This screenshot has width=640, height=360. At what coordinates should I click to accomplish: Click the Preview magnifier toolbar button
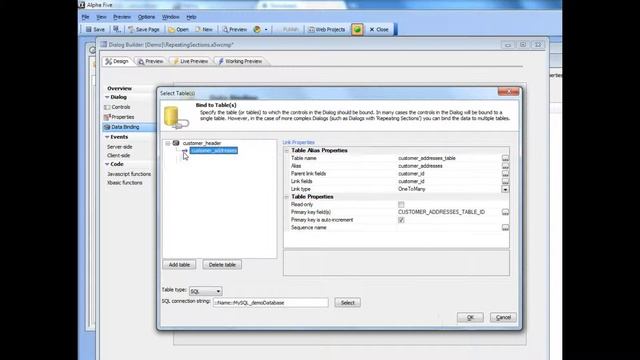tap(235, 29)
